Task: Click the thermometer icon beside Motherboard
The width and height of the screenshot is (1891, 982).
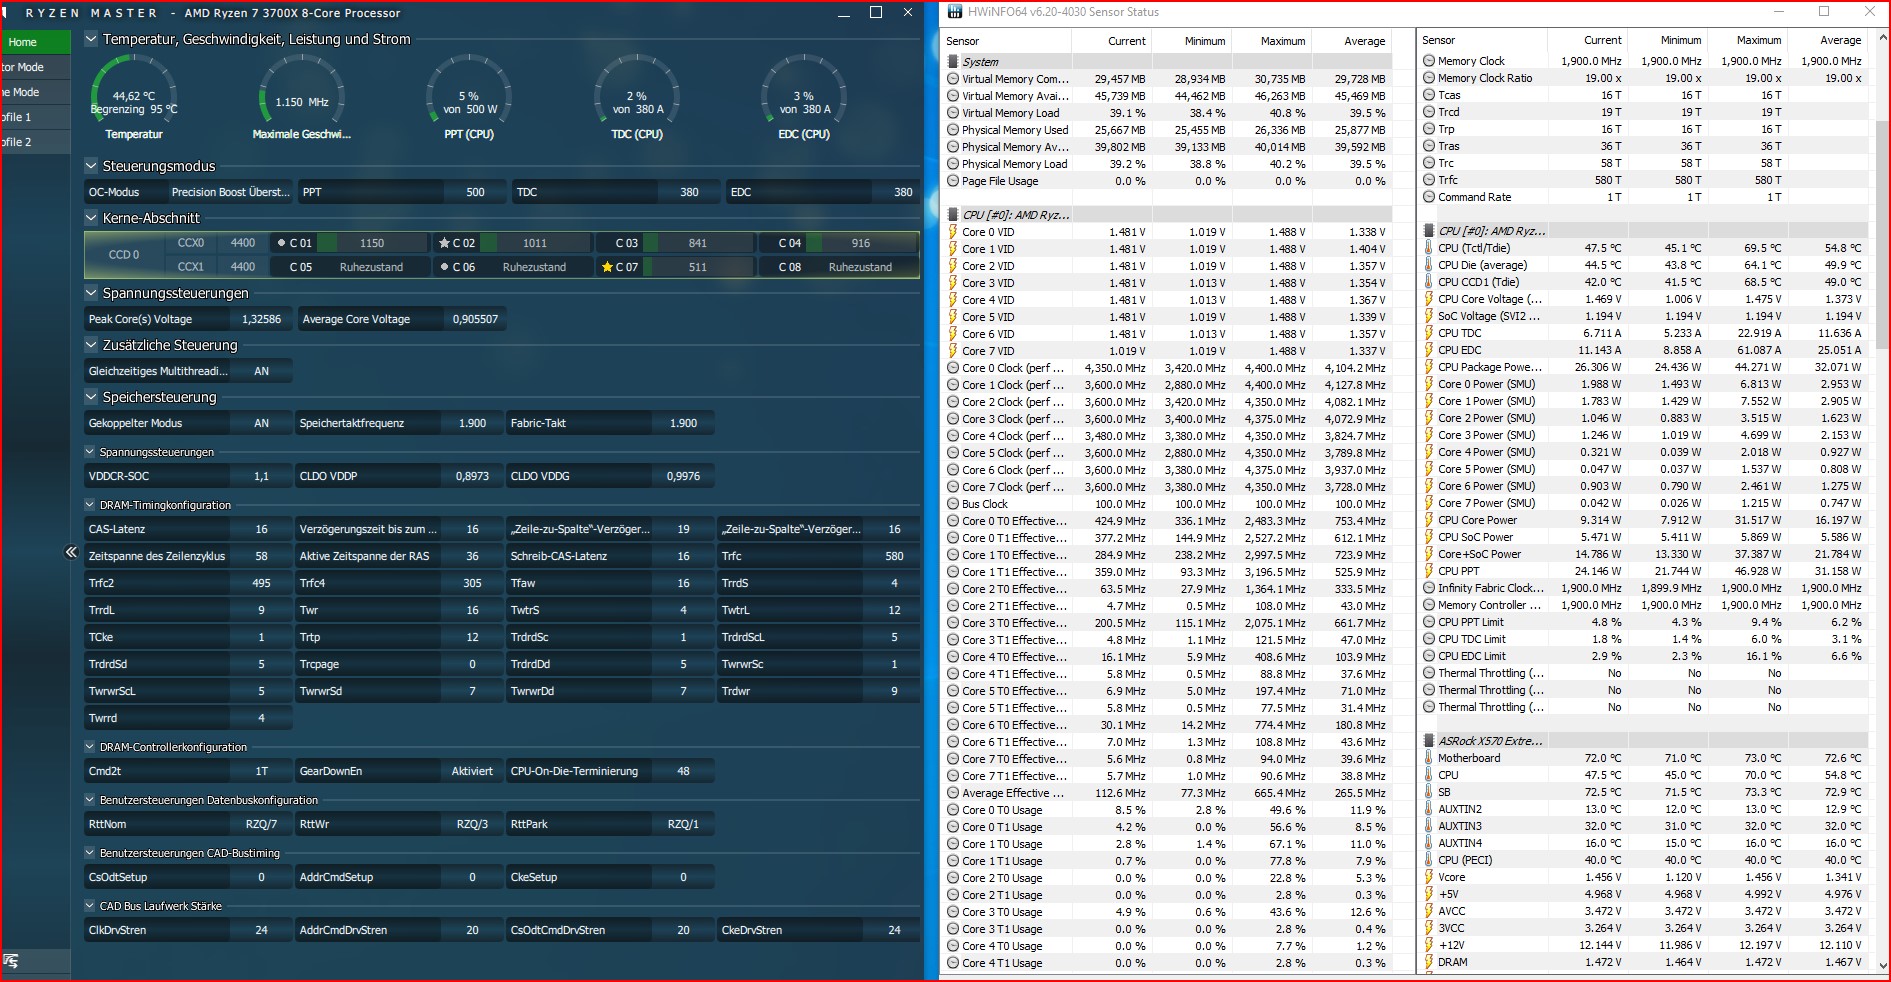Action: click(x=1429, y=758)
